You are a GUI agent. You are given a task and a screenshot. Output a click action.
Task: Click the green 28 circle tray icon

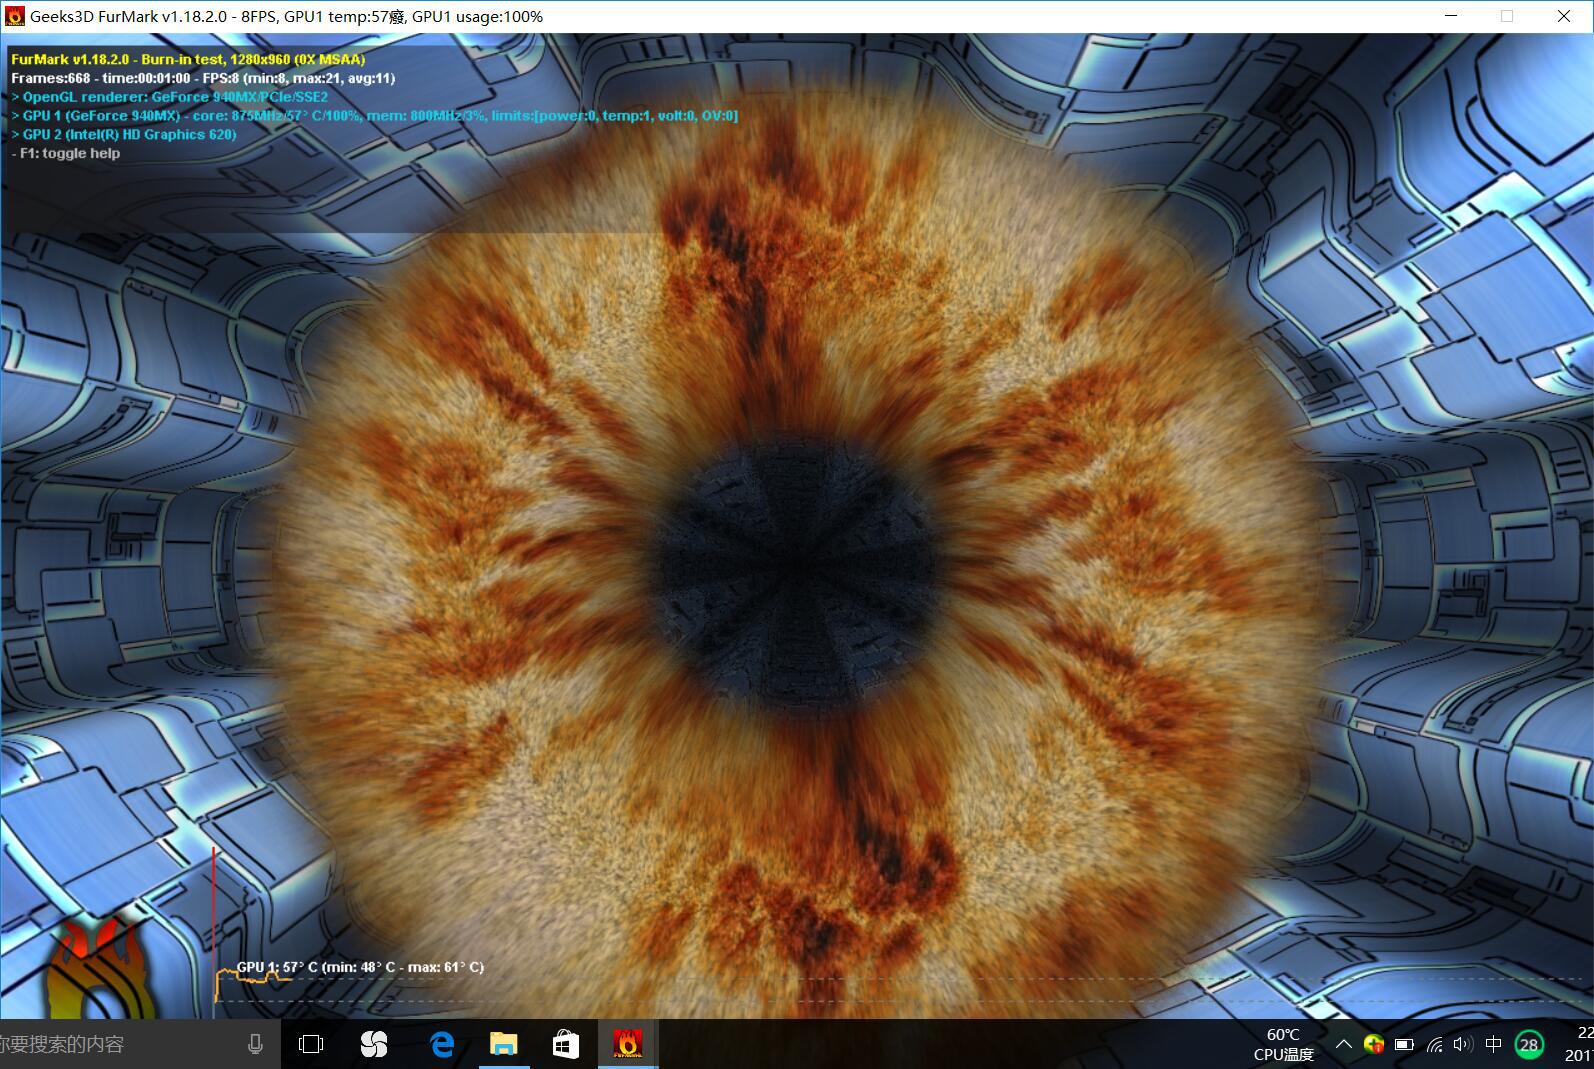point(1528,1045)
